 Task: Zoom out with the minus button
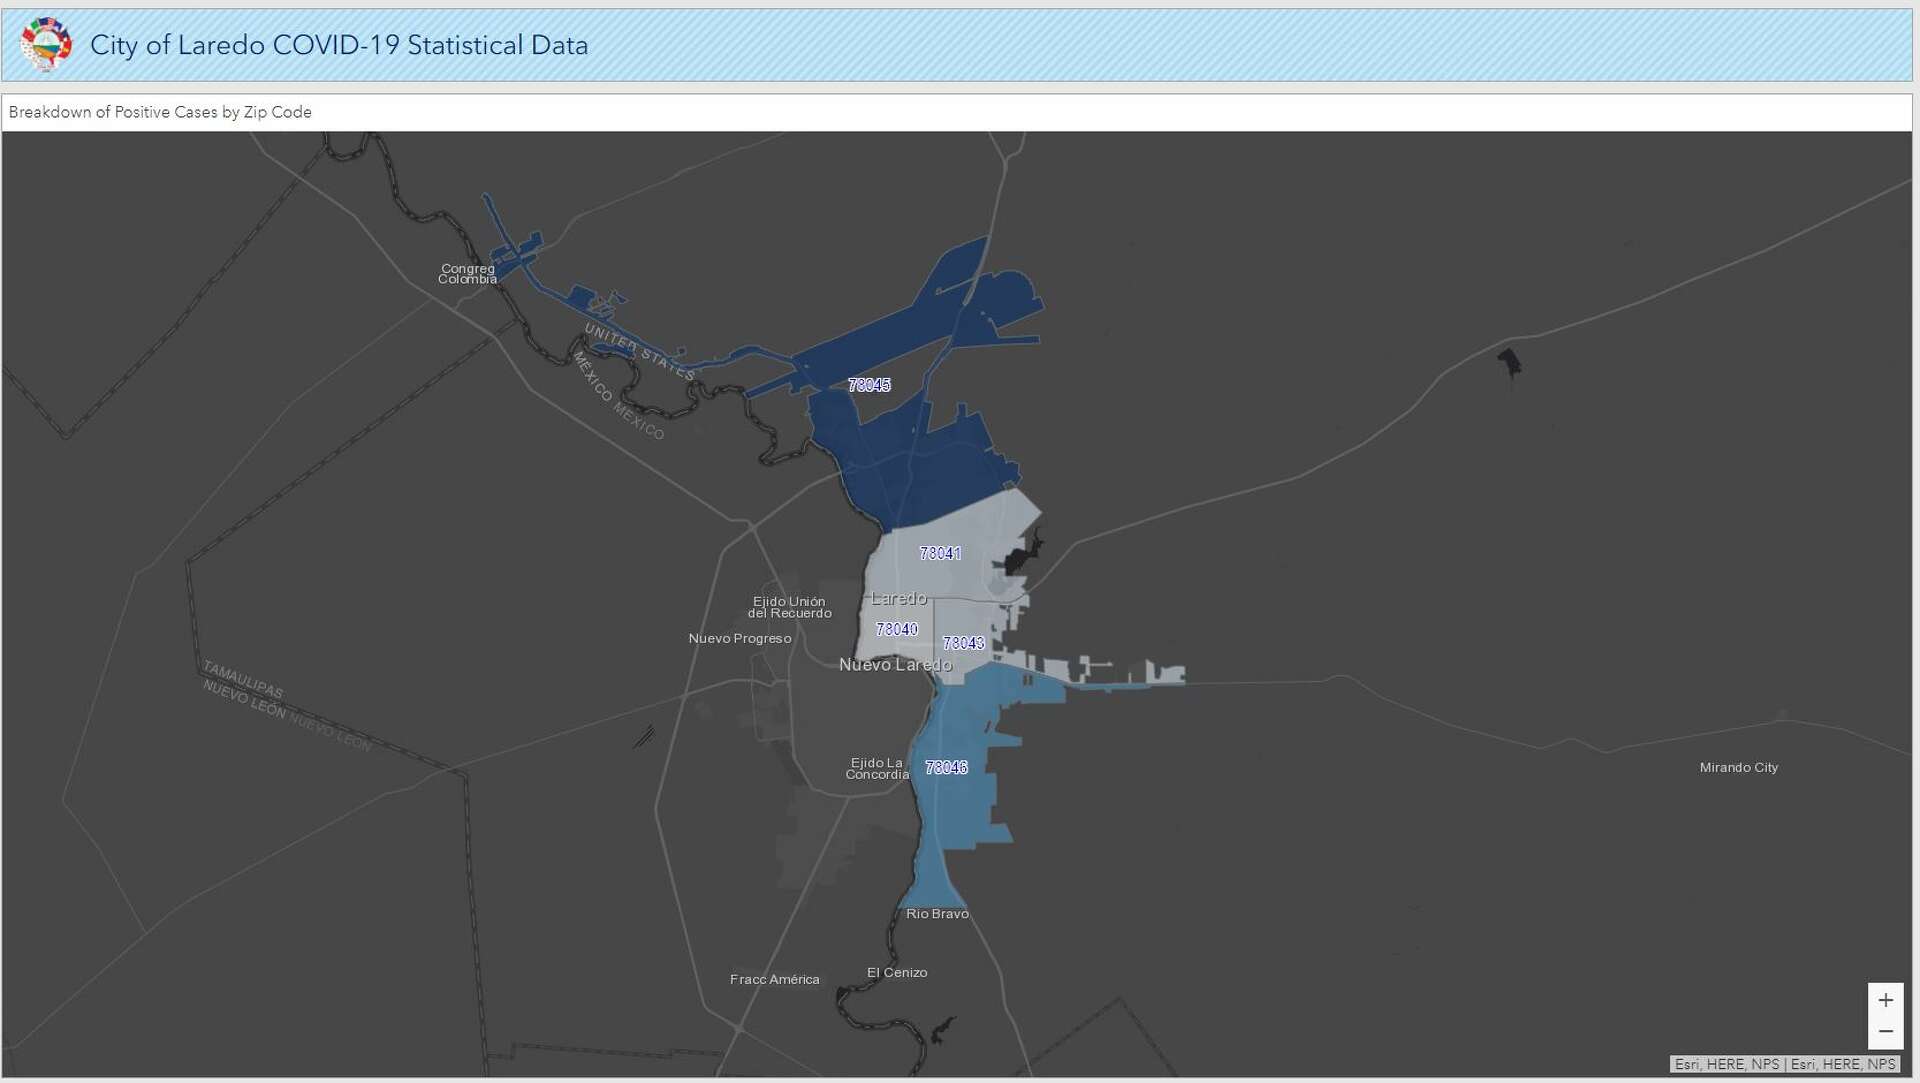[x=1885, y=1031]
